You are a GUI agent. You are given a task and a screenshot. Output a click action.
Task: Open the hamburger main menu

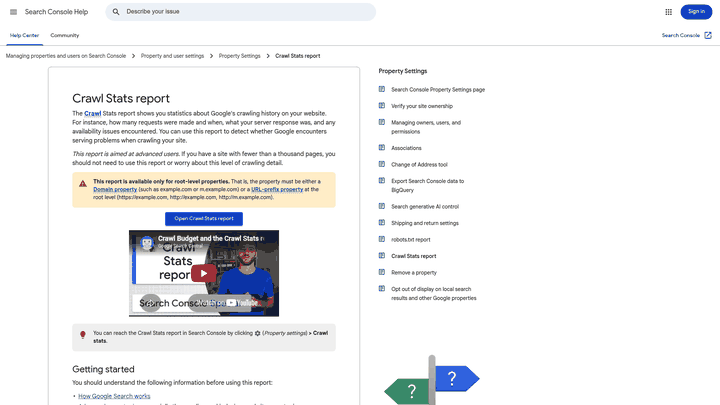[x=13, y=12]
